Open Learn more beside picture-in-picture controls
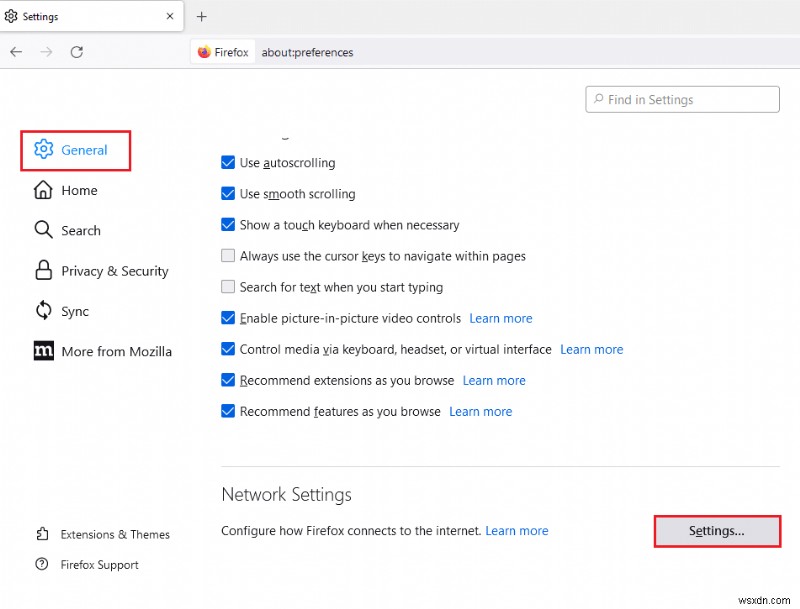This screenshot has width=800, height=609. (x=501, y=318)
